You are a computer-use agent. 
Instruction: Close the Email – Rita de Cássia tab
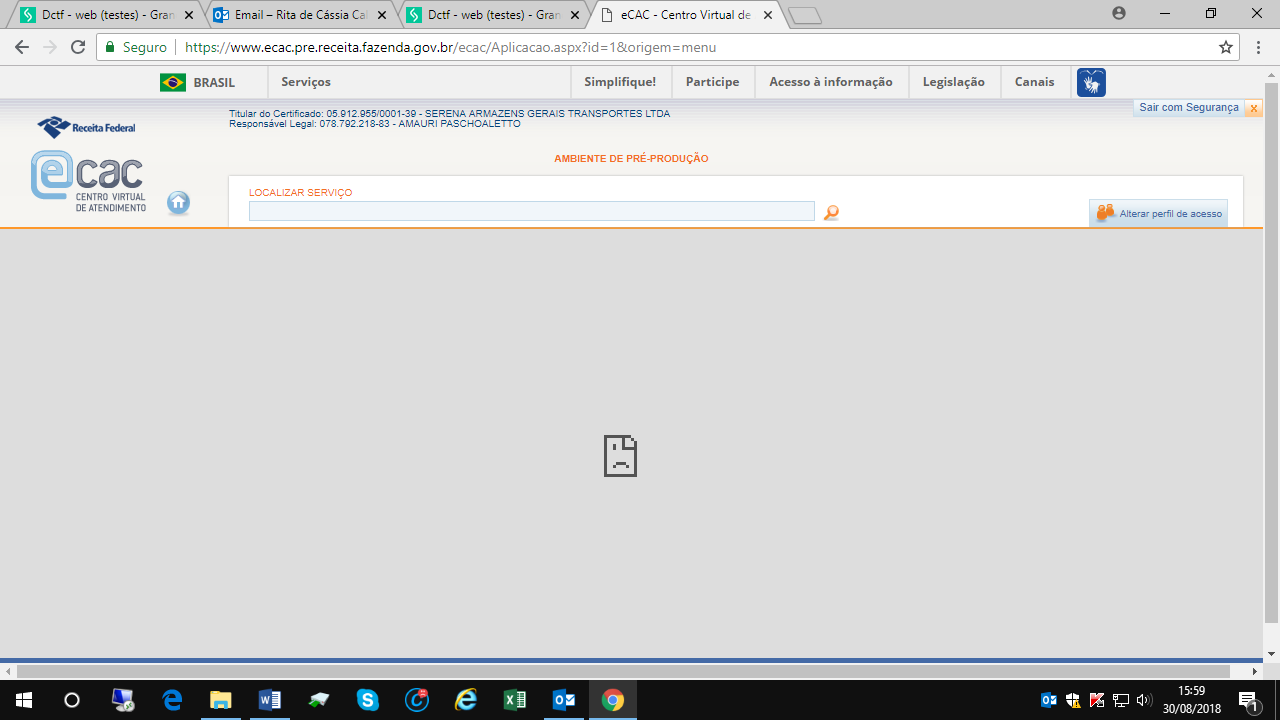point(381,16)
